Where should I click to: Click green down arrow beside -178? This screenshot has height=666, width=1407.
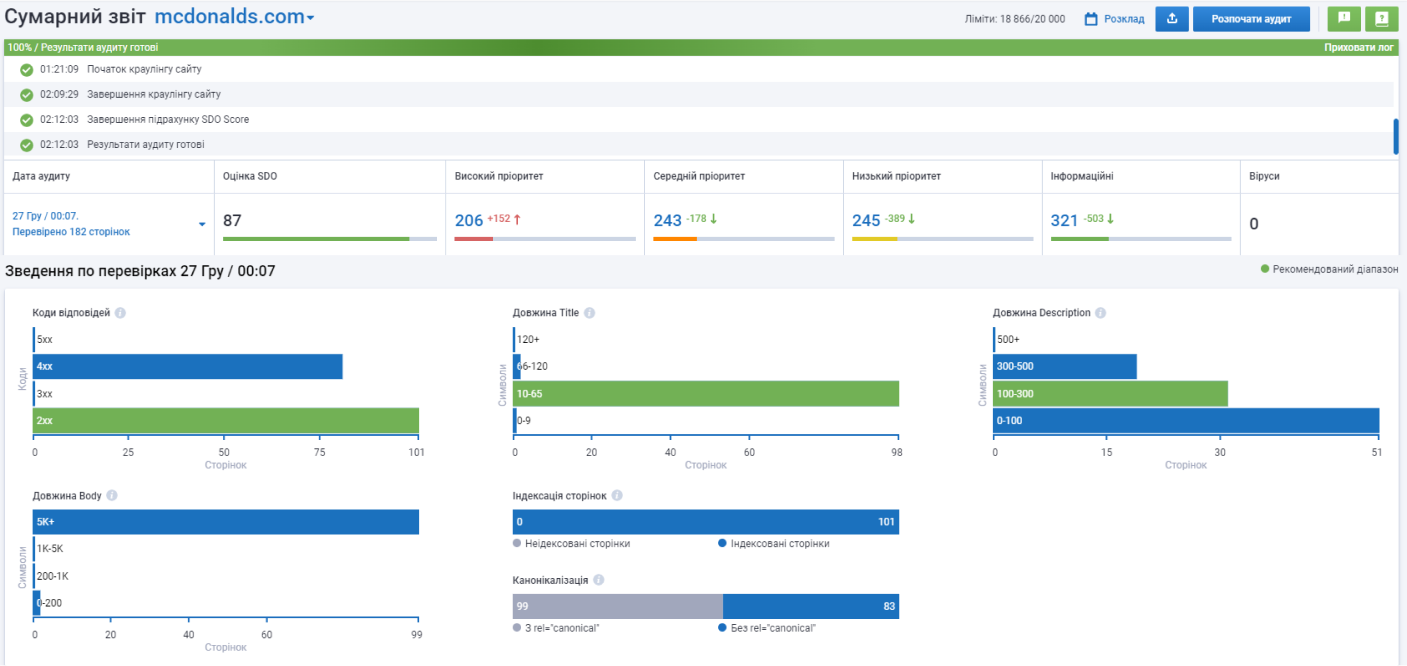pyautogui.click(x=713, y=219)
